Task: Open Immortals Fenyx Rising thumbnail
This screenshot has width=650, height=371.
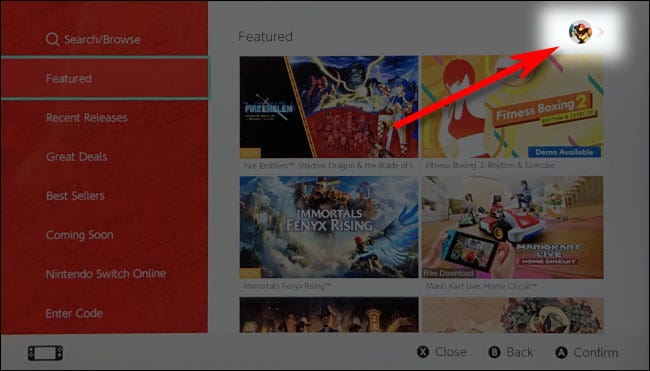Action: pyautogui.click(x=329, y=227)
